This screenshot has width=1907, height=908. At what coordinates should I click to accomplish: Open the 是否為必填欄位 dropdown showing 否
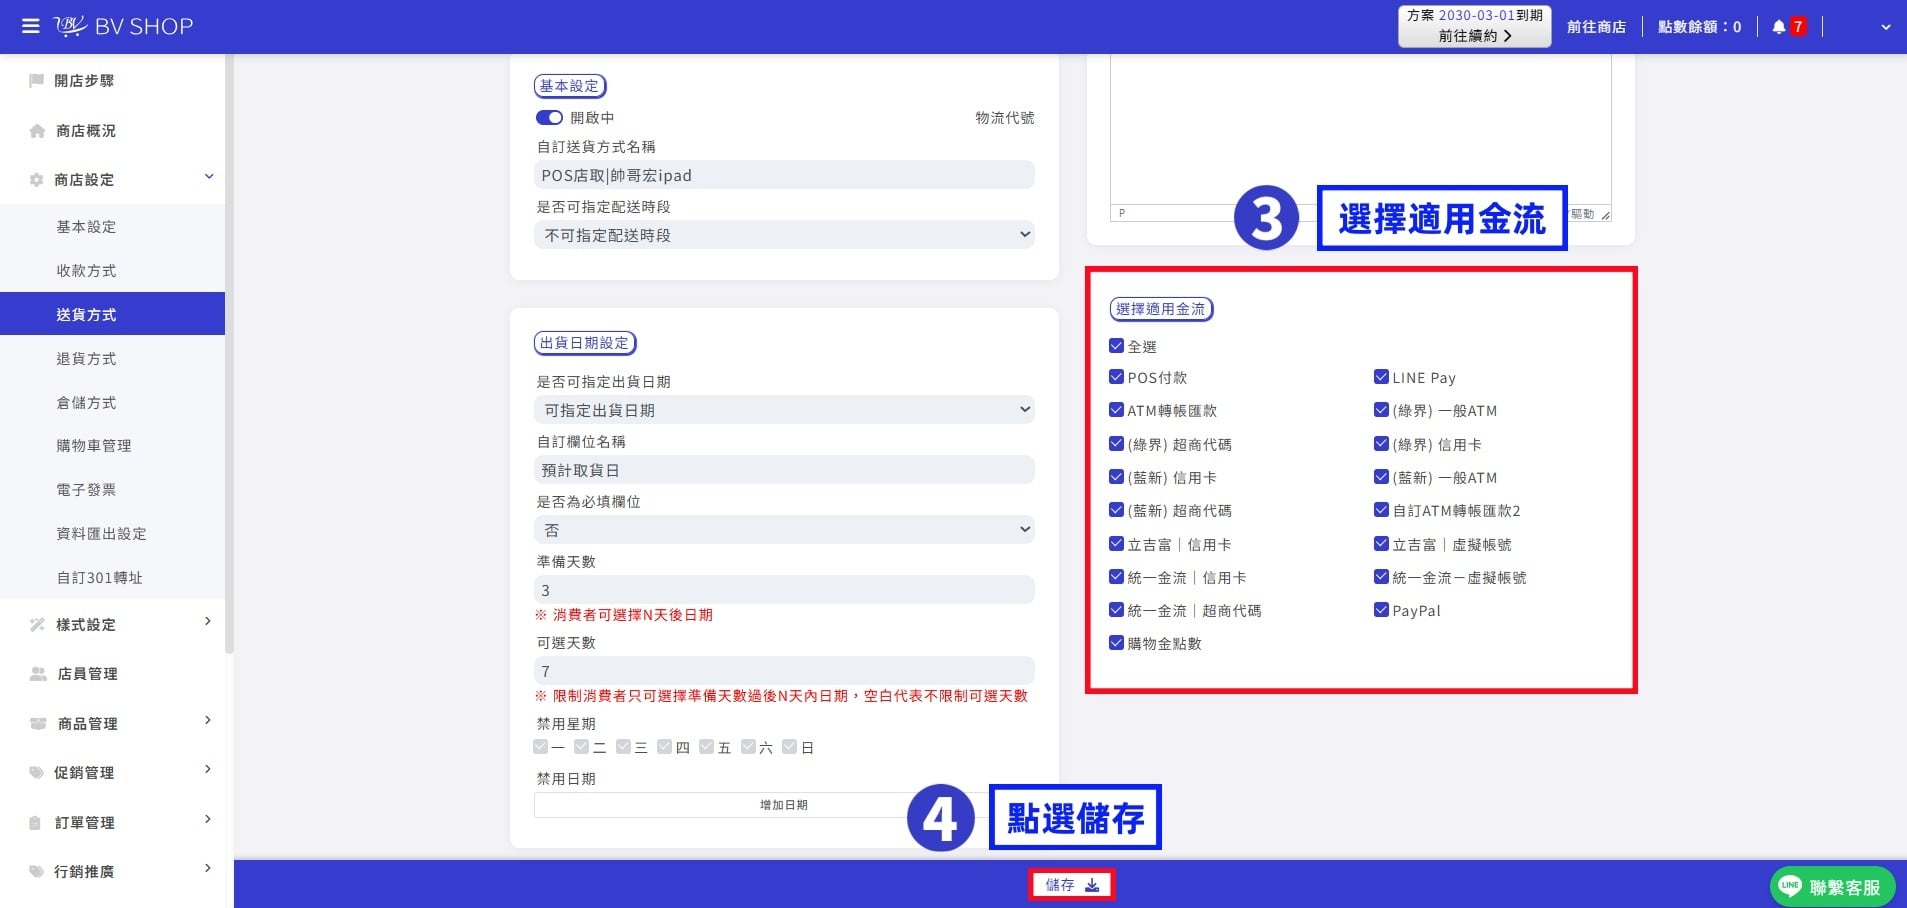[x=784, y=530]
